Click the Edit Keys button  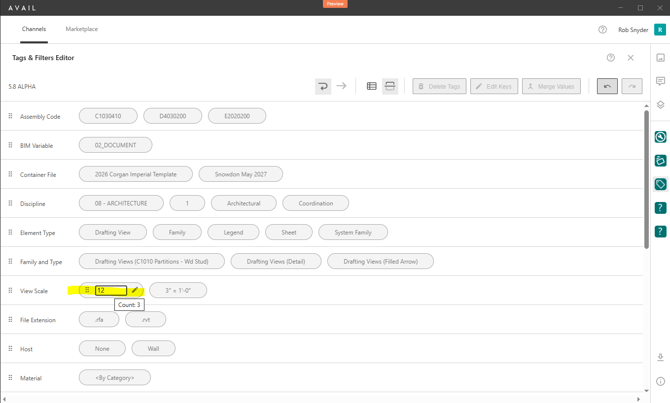494,86
